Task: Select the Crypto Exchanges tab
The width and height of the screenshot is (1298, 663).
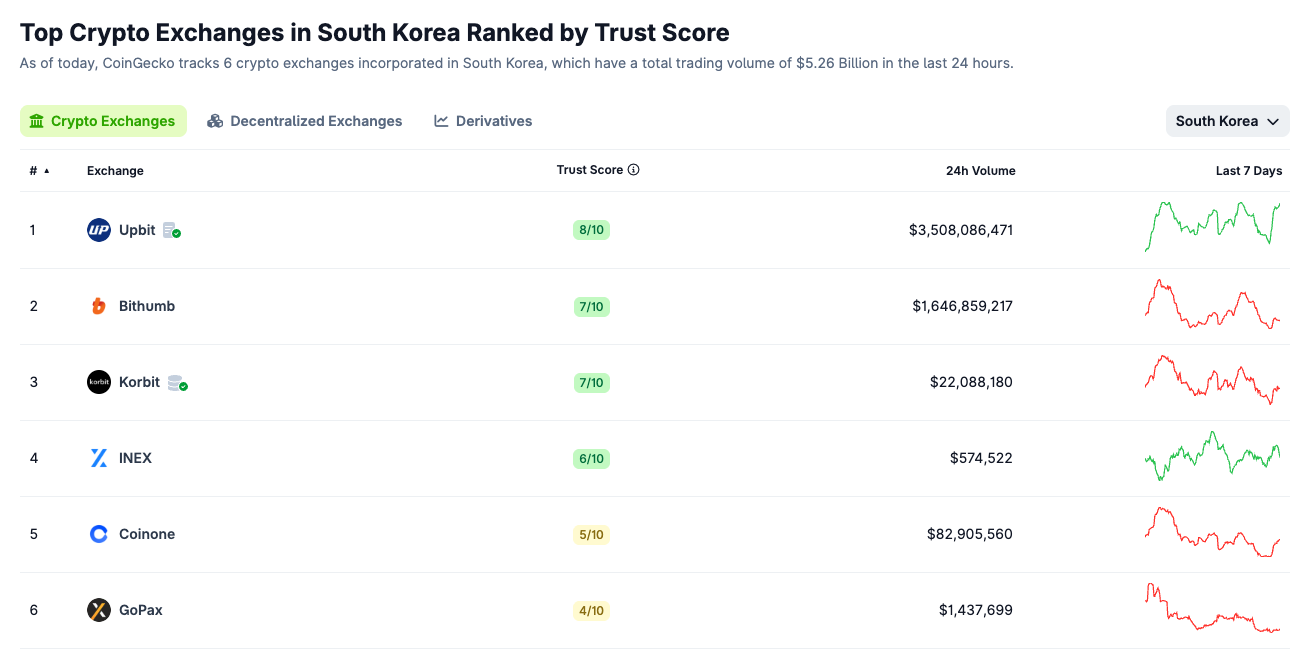Action: pos(103,121)
